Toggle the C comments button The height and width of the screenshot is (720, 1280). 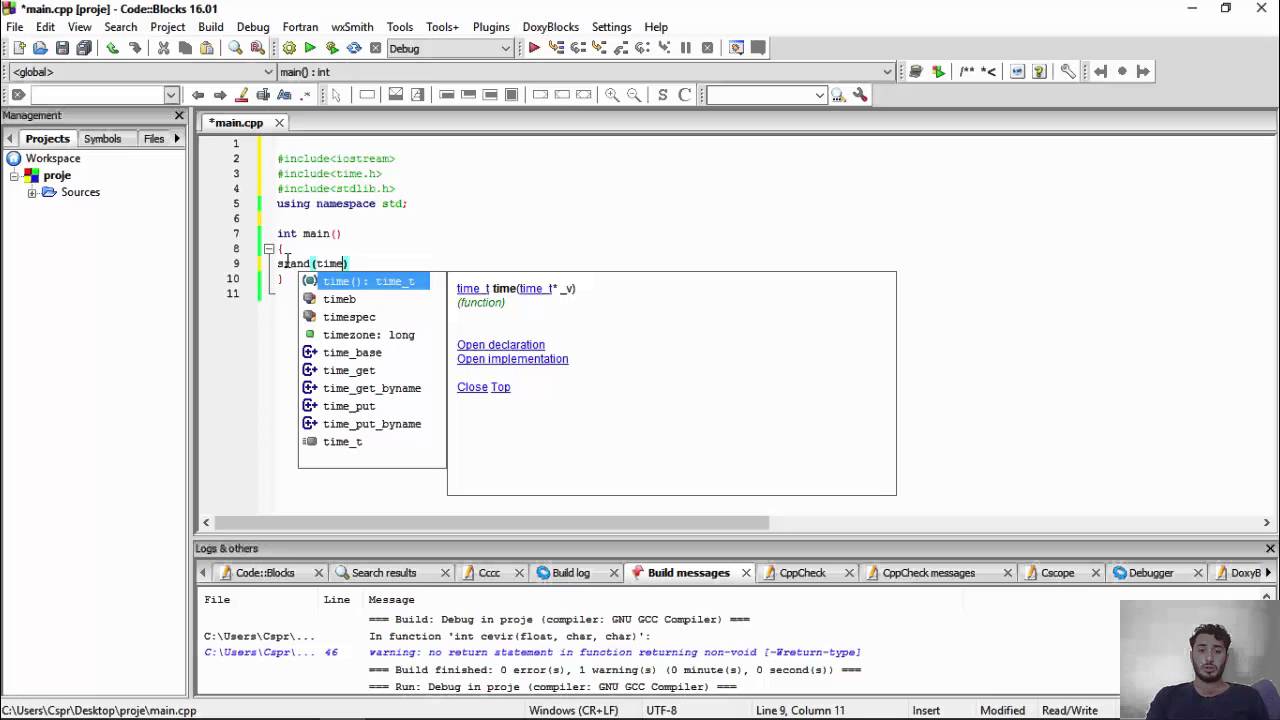point(685,95)
